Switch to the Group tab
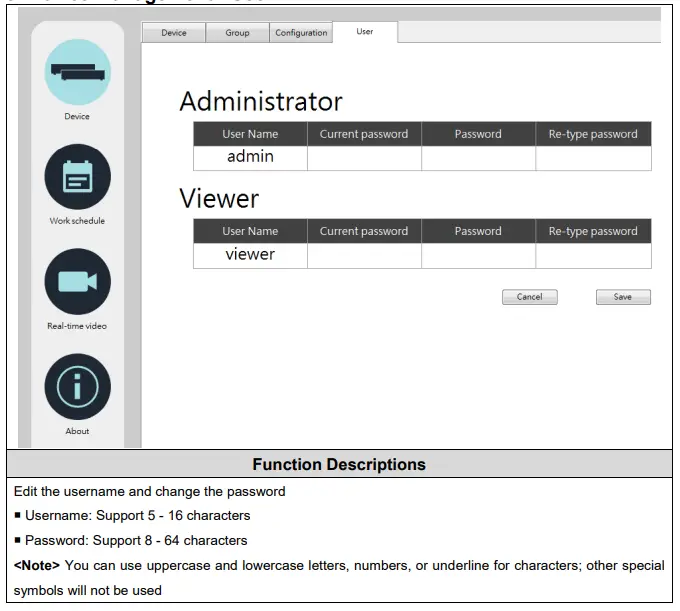Viewport: 680px width, 611px height. (x=237, y=33)
